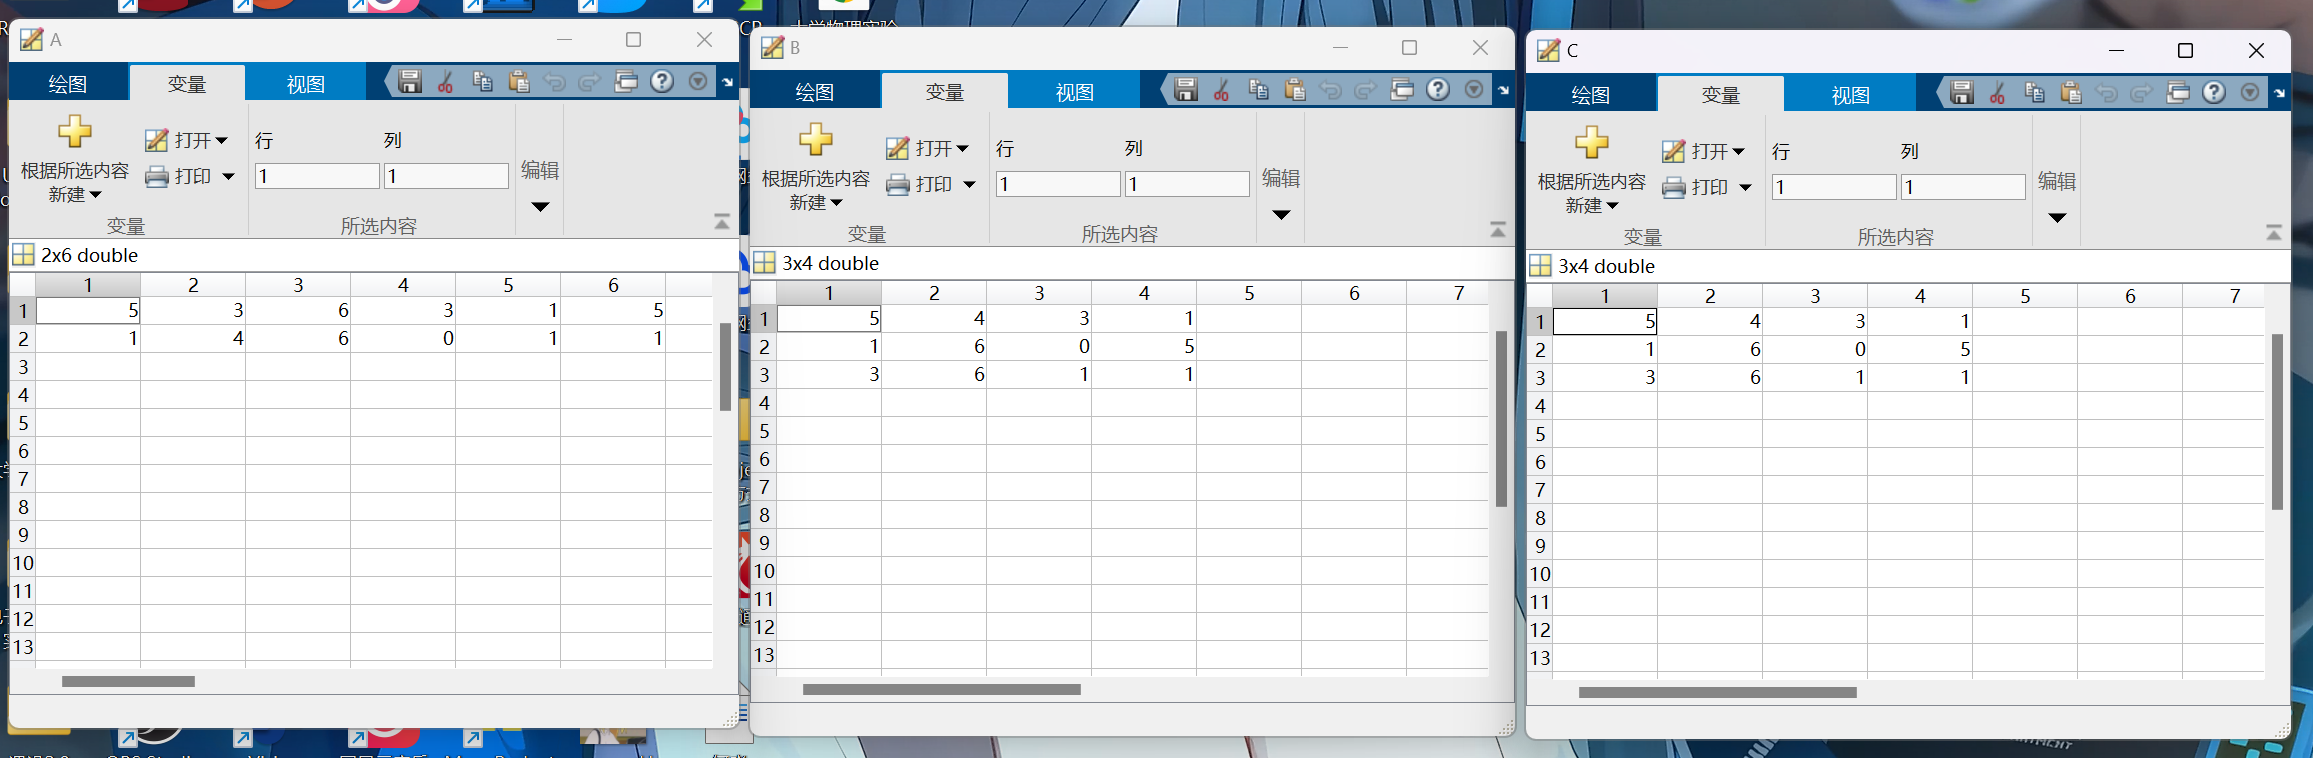This screenshot has height=758, width=2313.
Task: Click the 行 input field in window B
Action: coord(1057,184)
